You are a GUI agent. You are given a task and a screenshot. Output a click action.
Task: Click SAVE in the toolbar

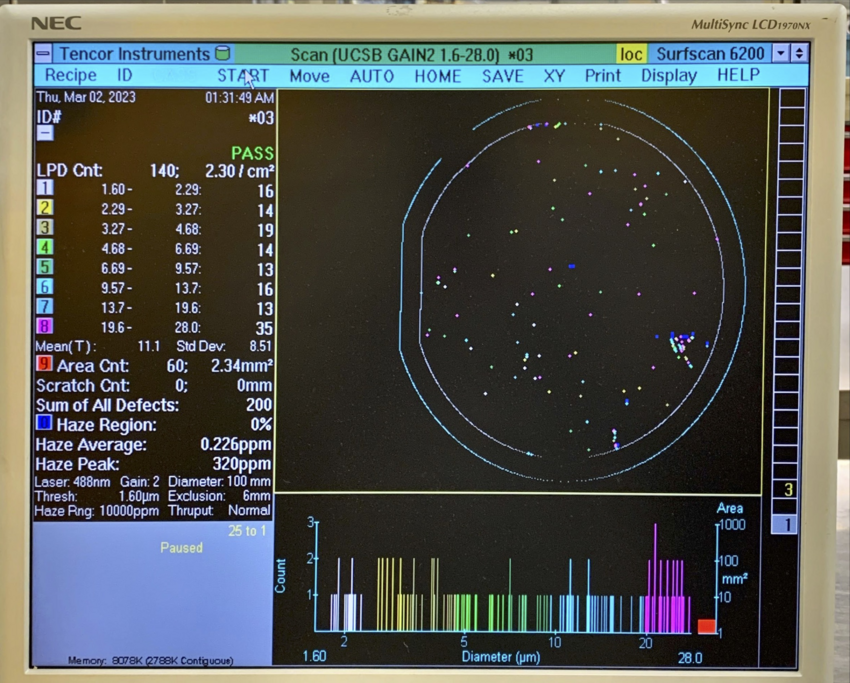[503, 76]
